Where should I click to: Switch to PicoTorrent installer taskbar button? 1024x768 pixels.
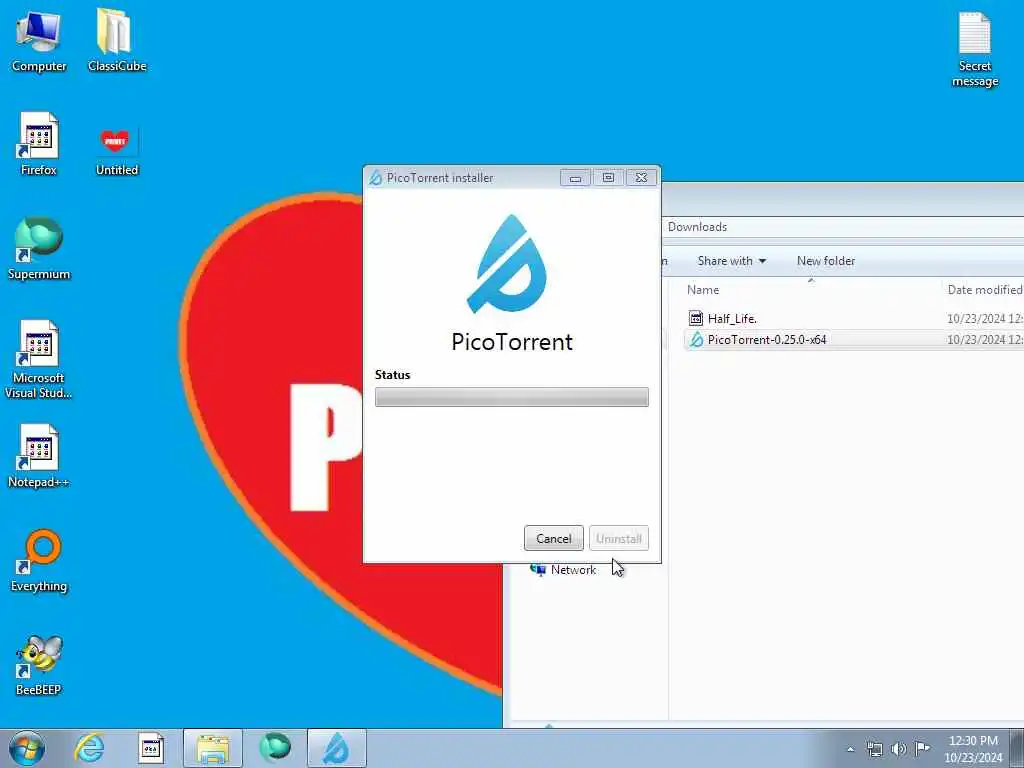(x=337, y=748)
